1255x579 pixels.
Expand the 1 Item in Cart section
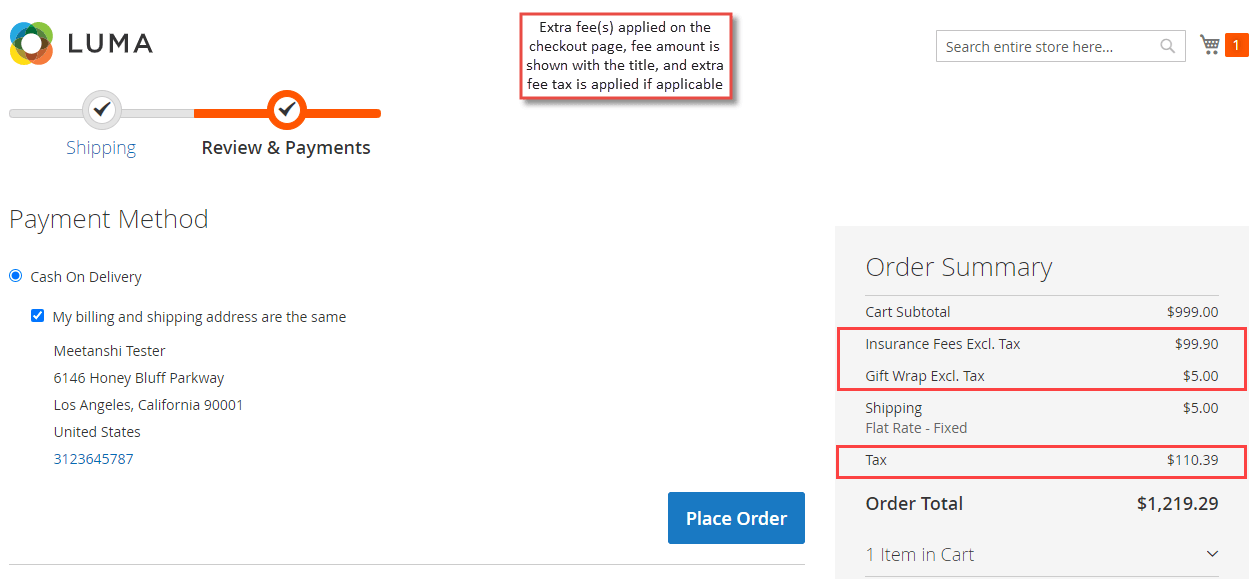click(1042, 554)
